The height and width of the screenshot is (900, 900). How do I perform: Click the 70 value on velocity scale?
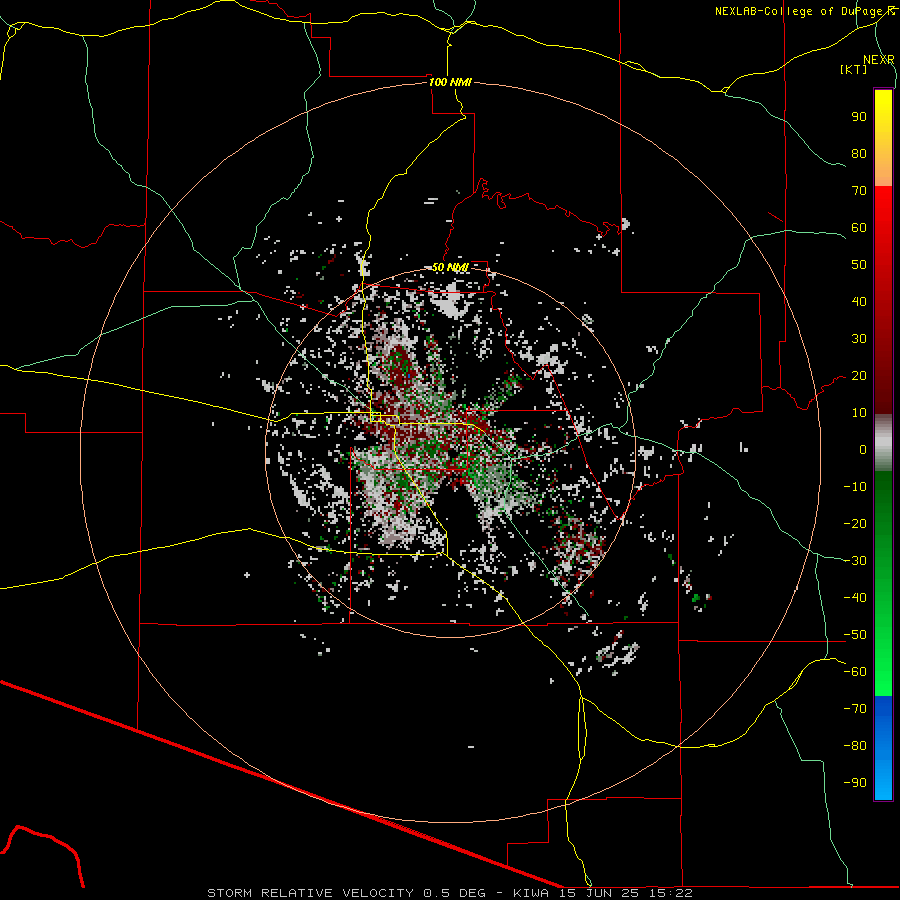(859, 191)
